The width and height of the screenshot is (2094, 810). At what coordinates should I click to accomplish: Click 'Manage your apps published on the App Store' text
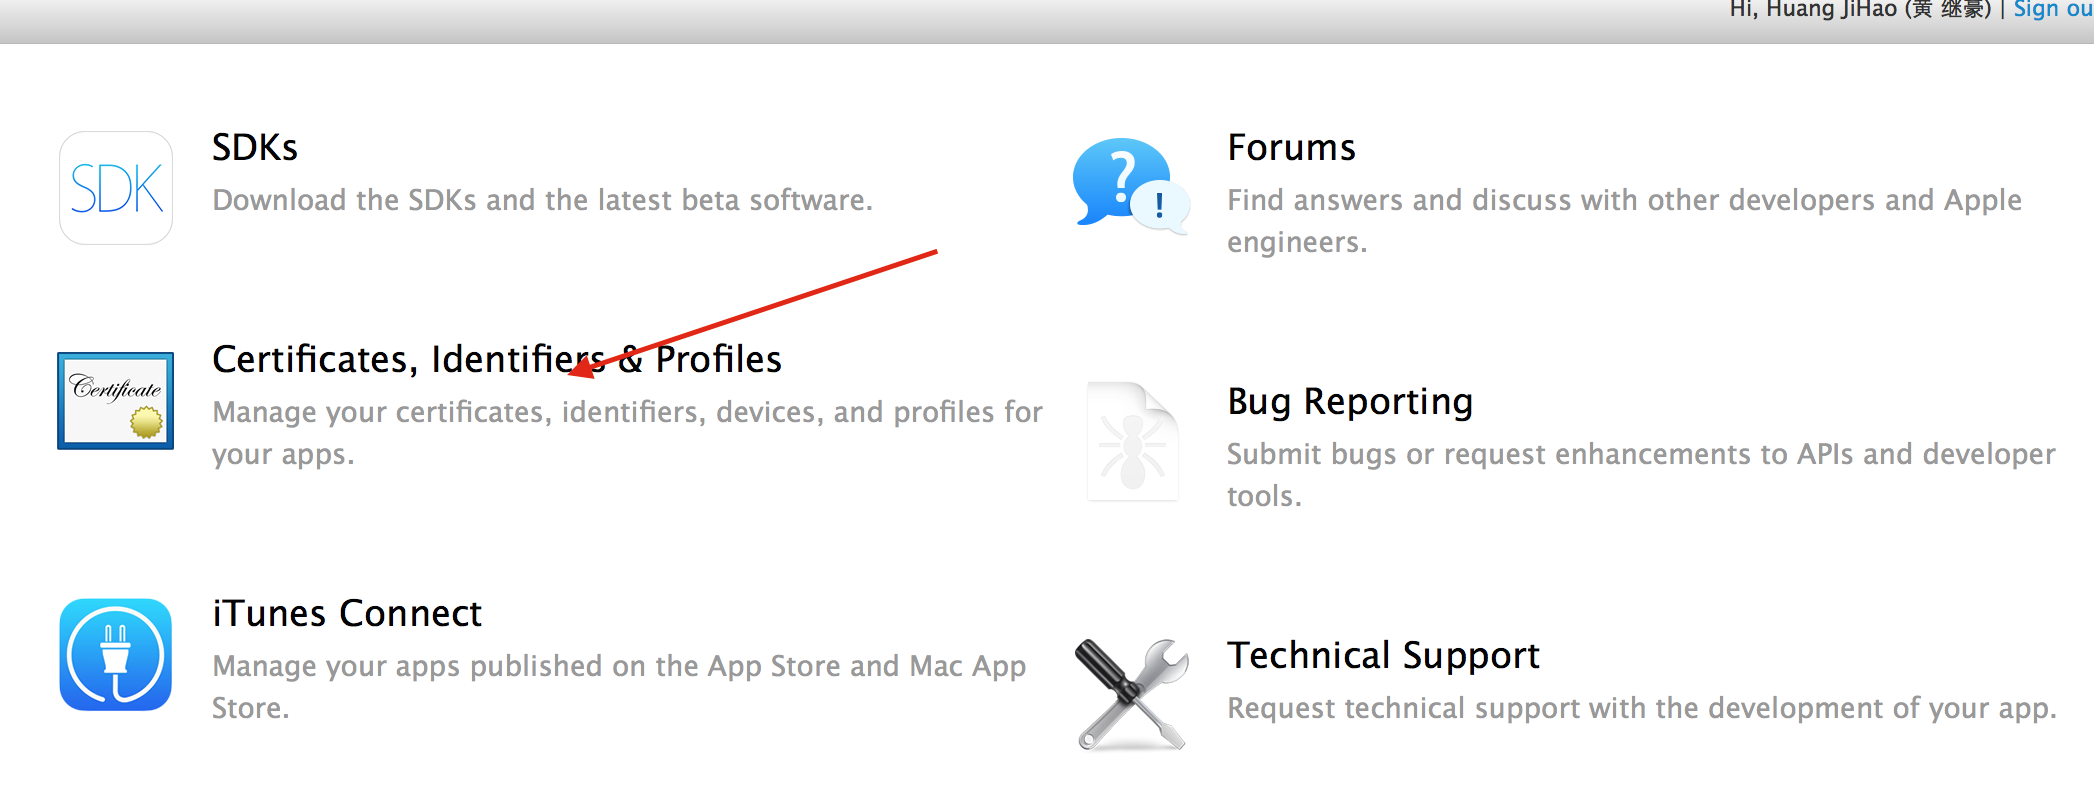pos(619,687)
